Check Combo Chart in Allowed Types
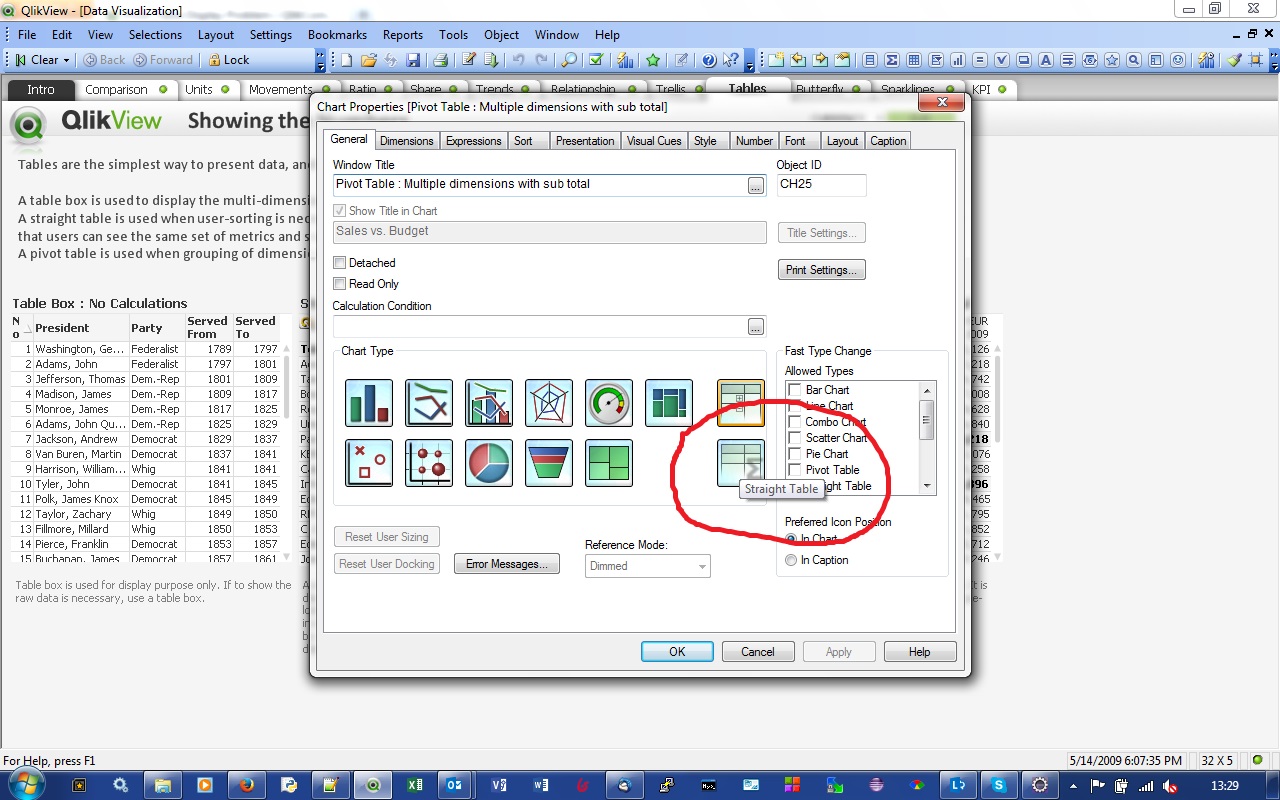 click(795, 422)
